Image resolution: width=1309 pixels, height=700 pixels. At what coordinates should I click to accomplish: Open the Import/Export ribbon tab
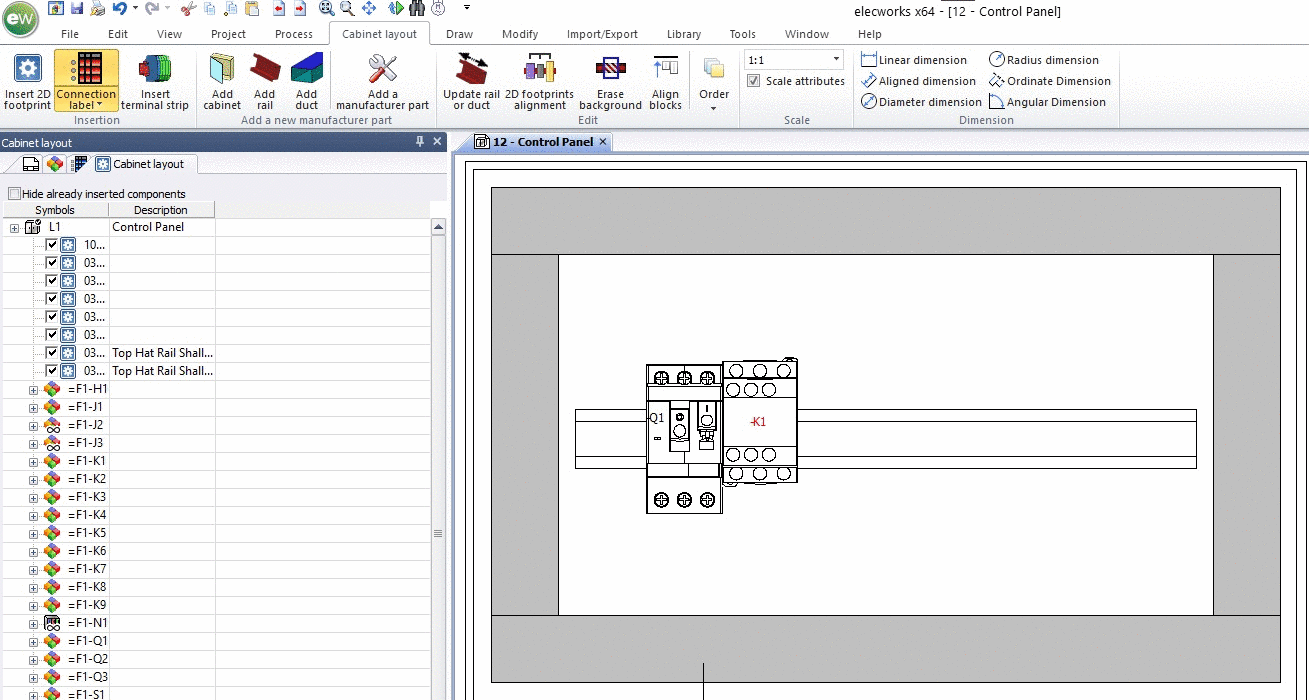[x=602, y=34]
